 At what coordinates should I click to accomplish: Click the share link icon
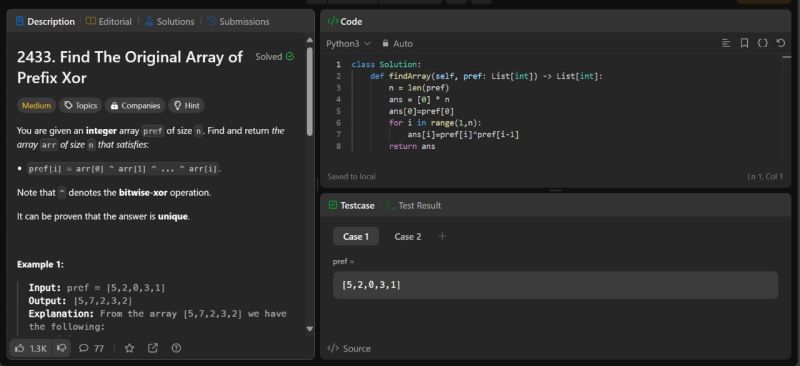[x=153, y=348]
